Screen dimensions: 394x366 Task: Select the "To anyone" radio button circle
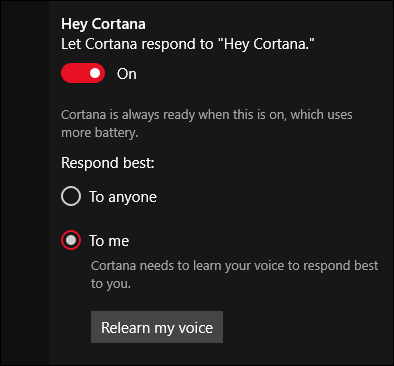(x=71, y=196)
